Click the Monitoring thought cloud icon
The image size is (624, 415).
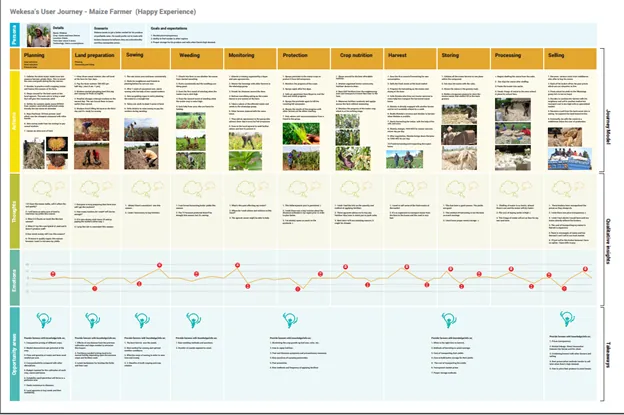(x=252, y=188)
